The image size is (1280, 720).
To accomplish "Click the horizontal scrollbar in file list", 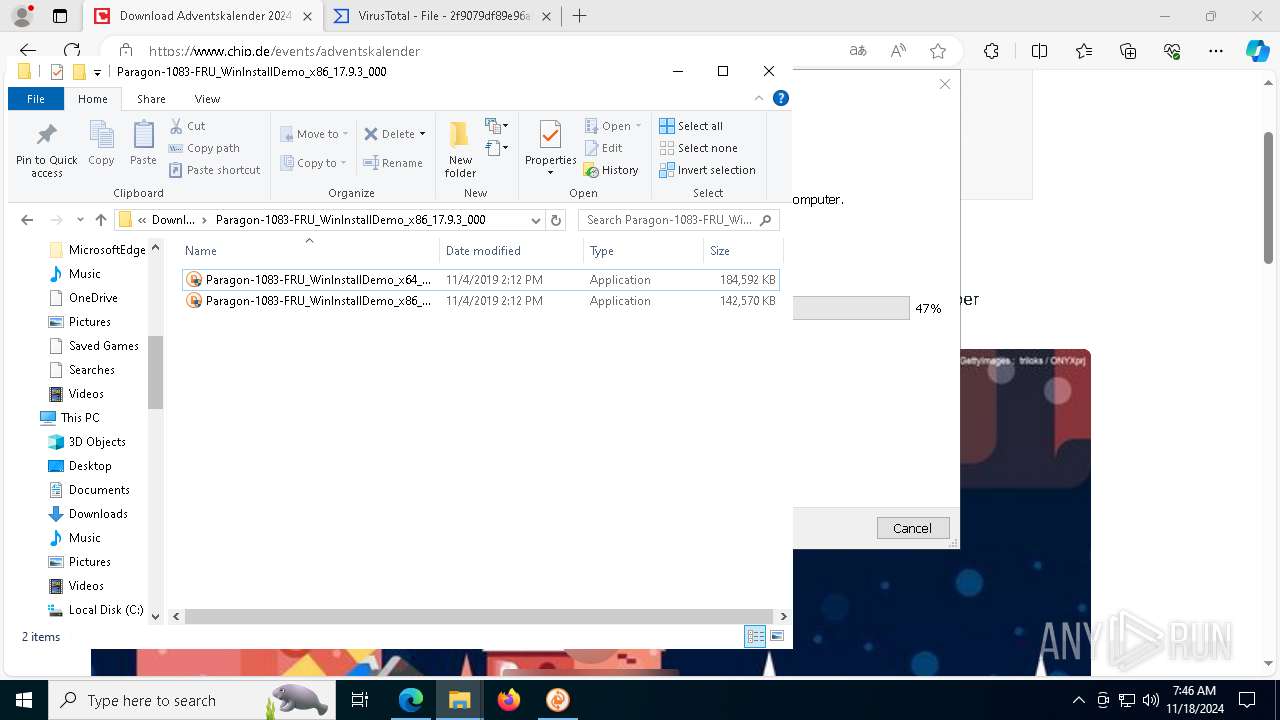I will 480,617.
